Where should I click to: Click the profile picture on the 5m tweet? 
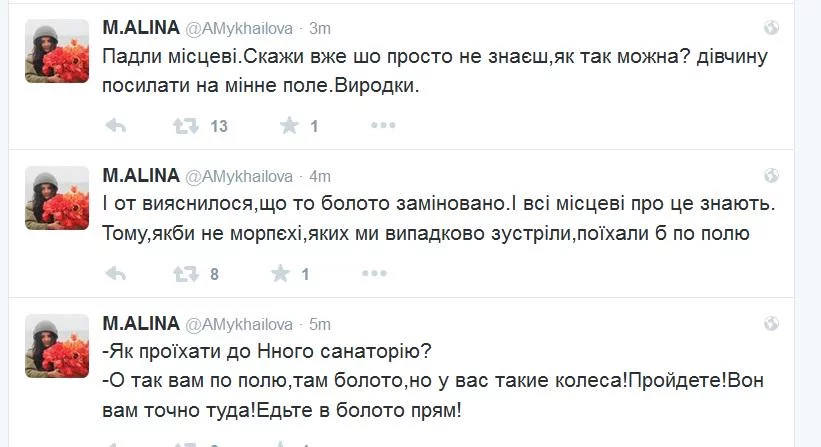click(x=50, y=346)
